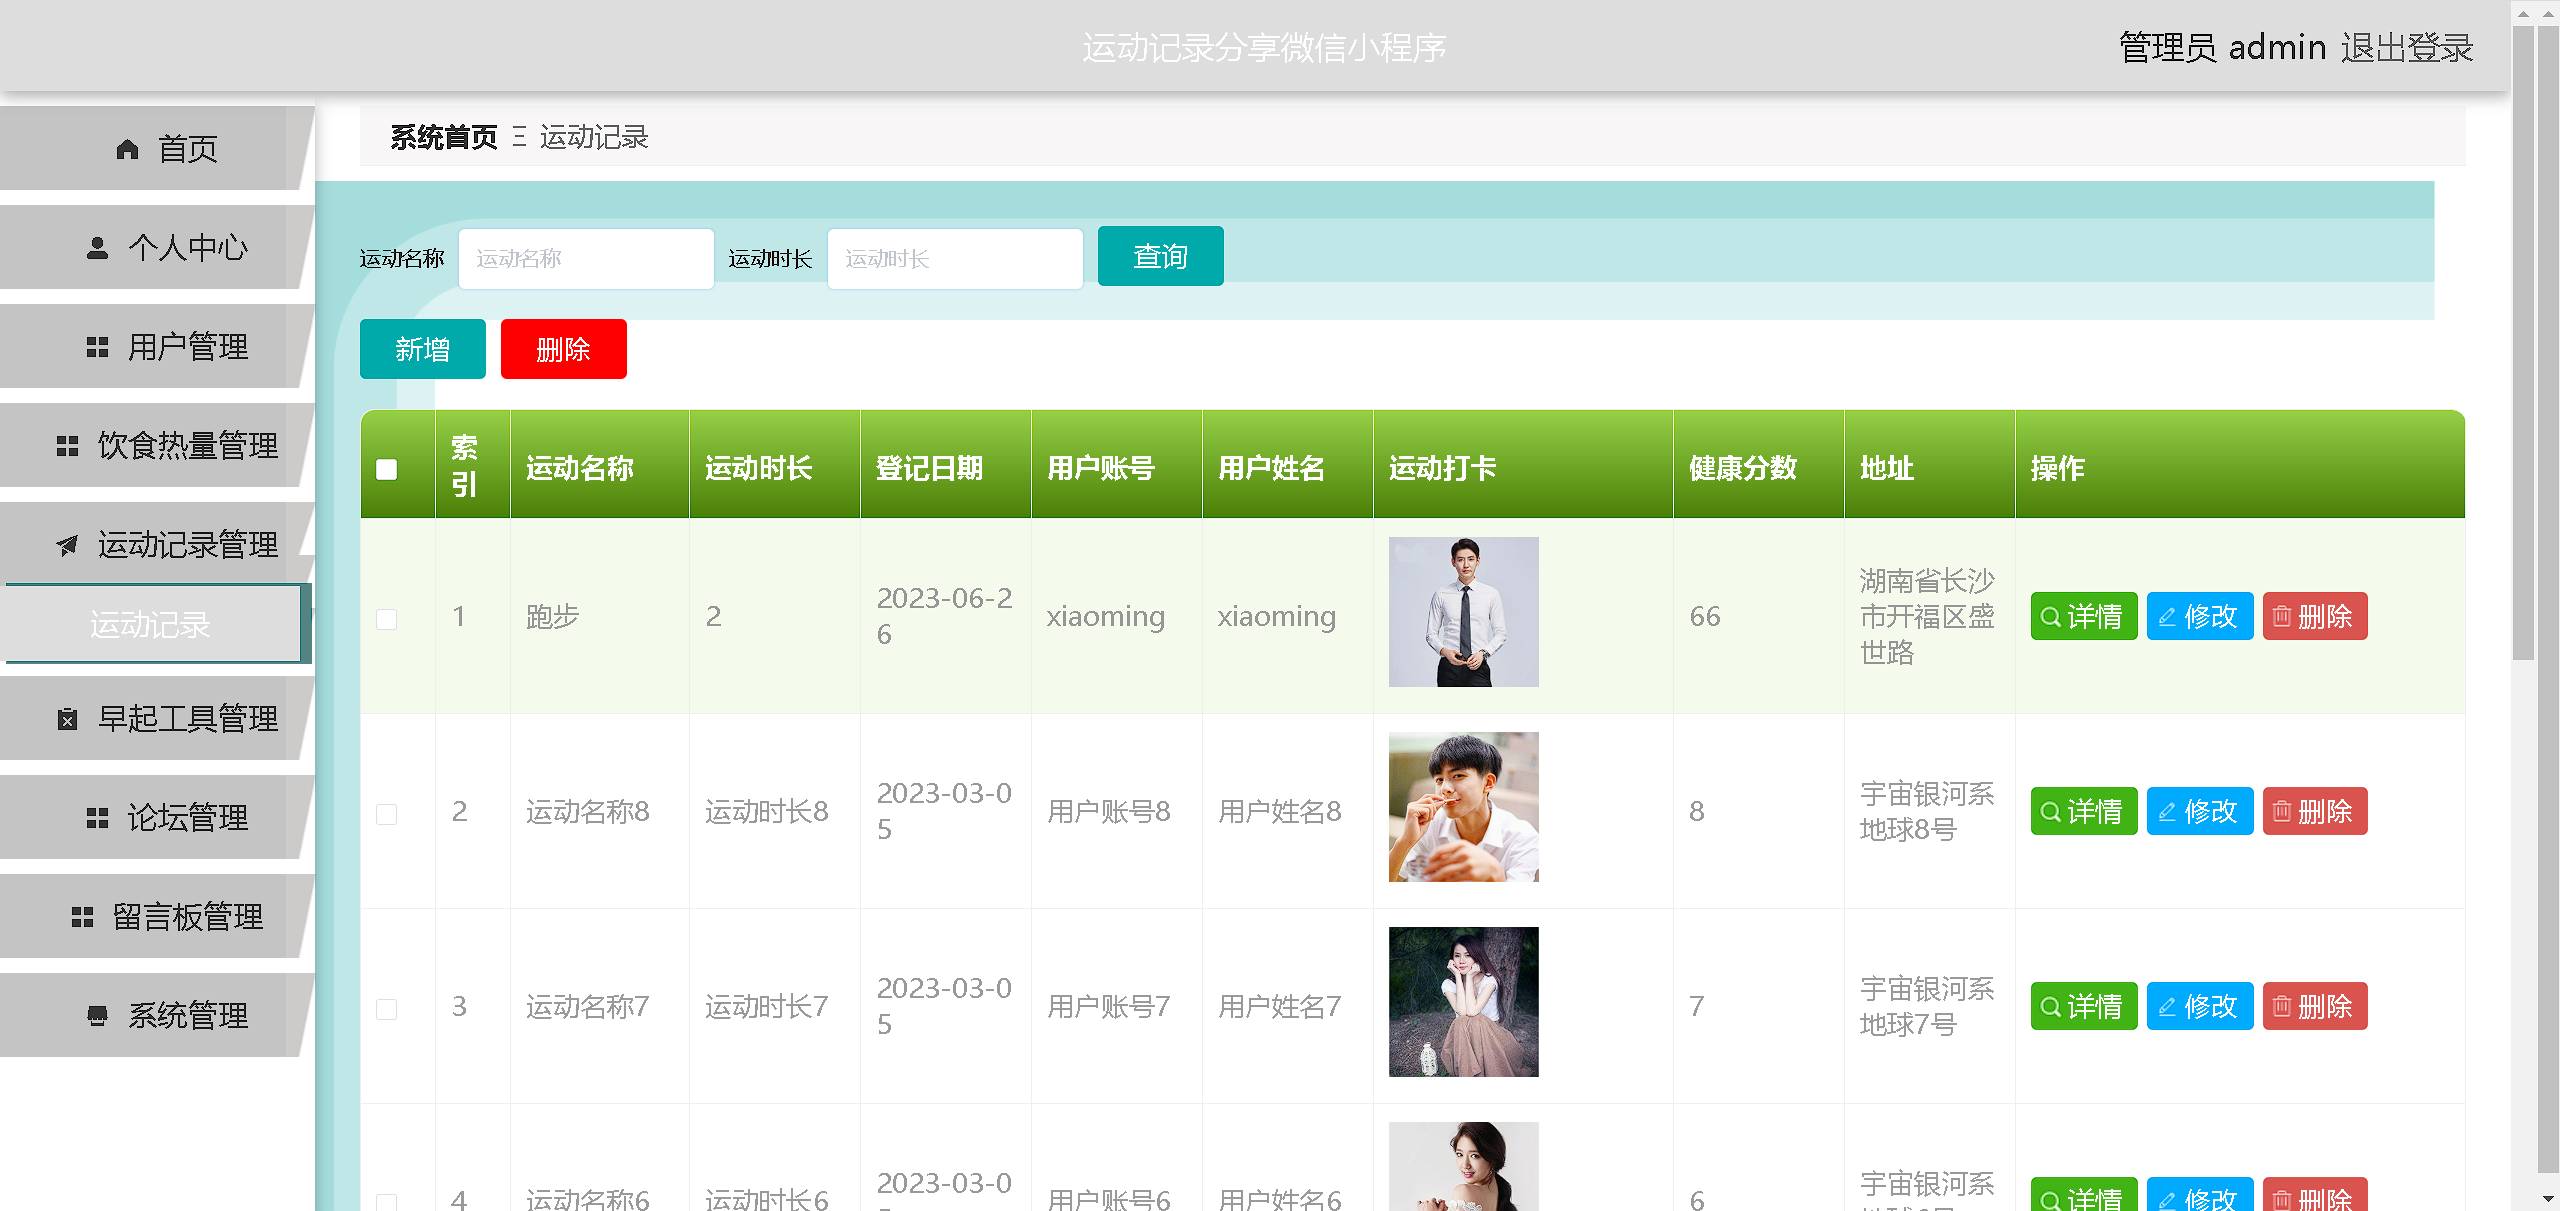Toggle the select-all checkbox in table header
The width and height of the screenshot is (2560, 1211).
pos(387,469)
